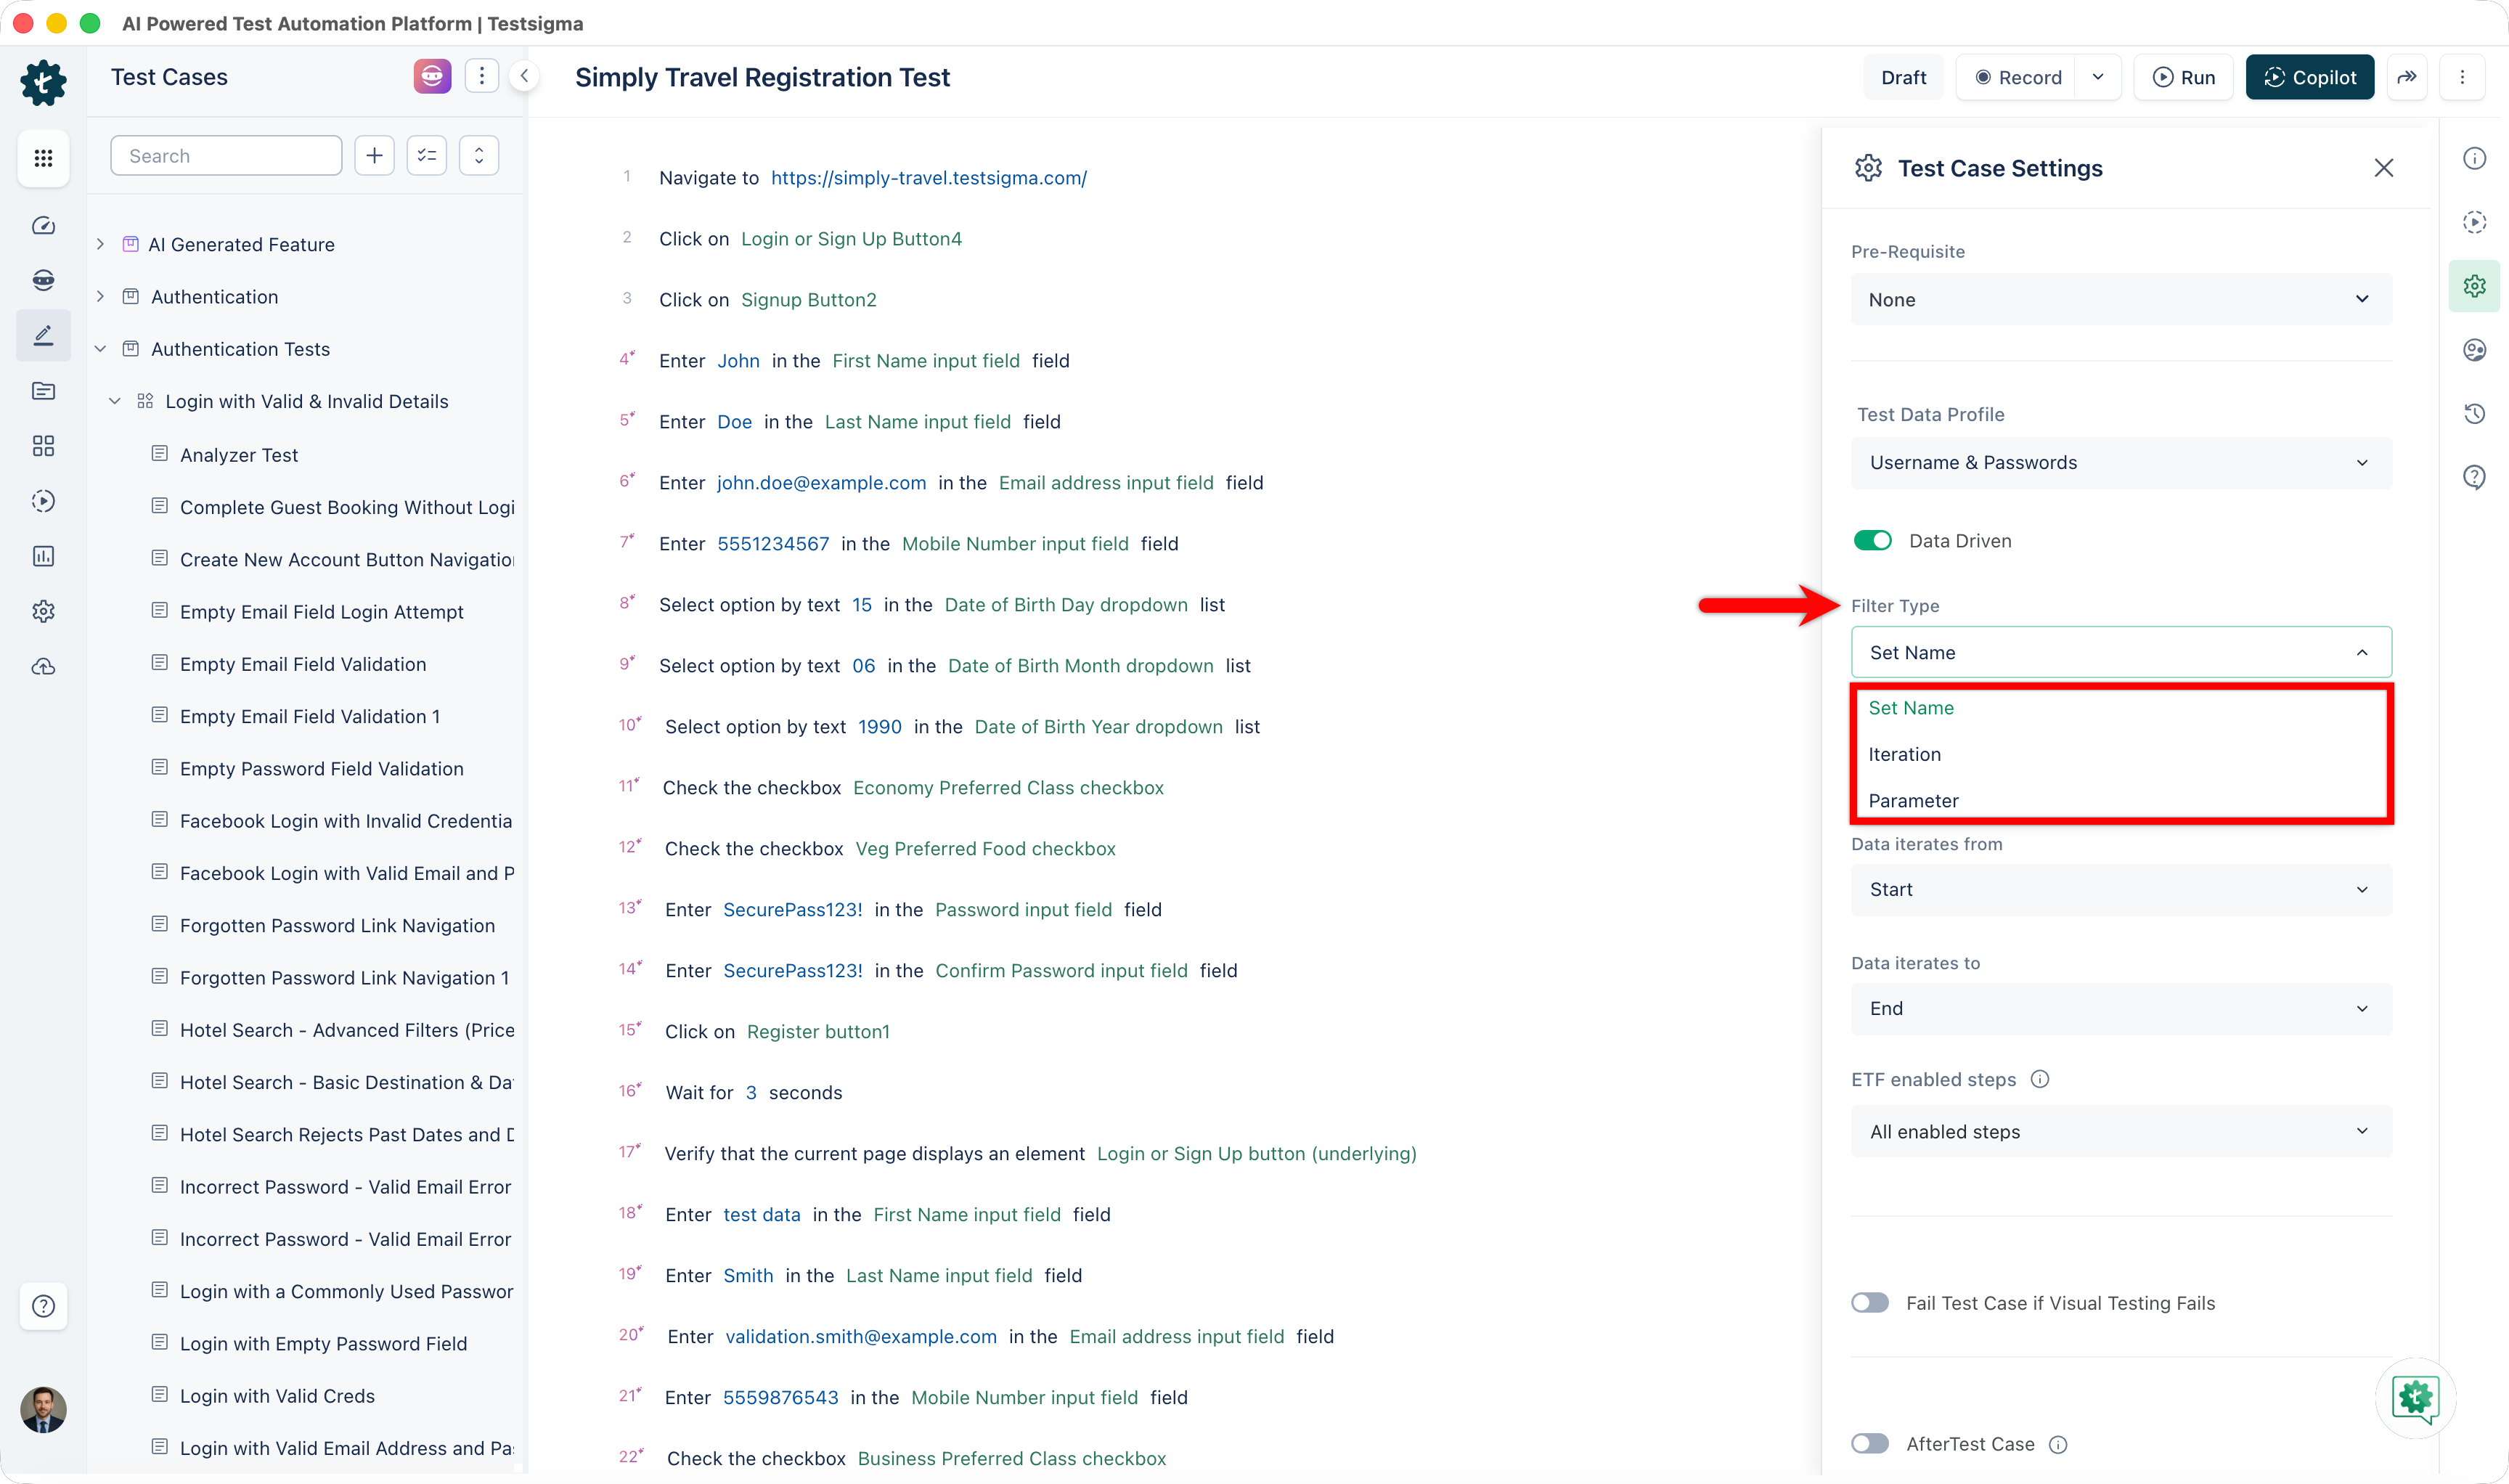
Task: Open the AI agent face icon in sidebar
Action: (x=43, y=279)
